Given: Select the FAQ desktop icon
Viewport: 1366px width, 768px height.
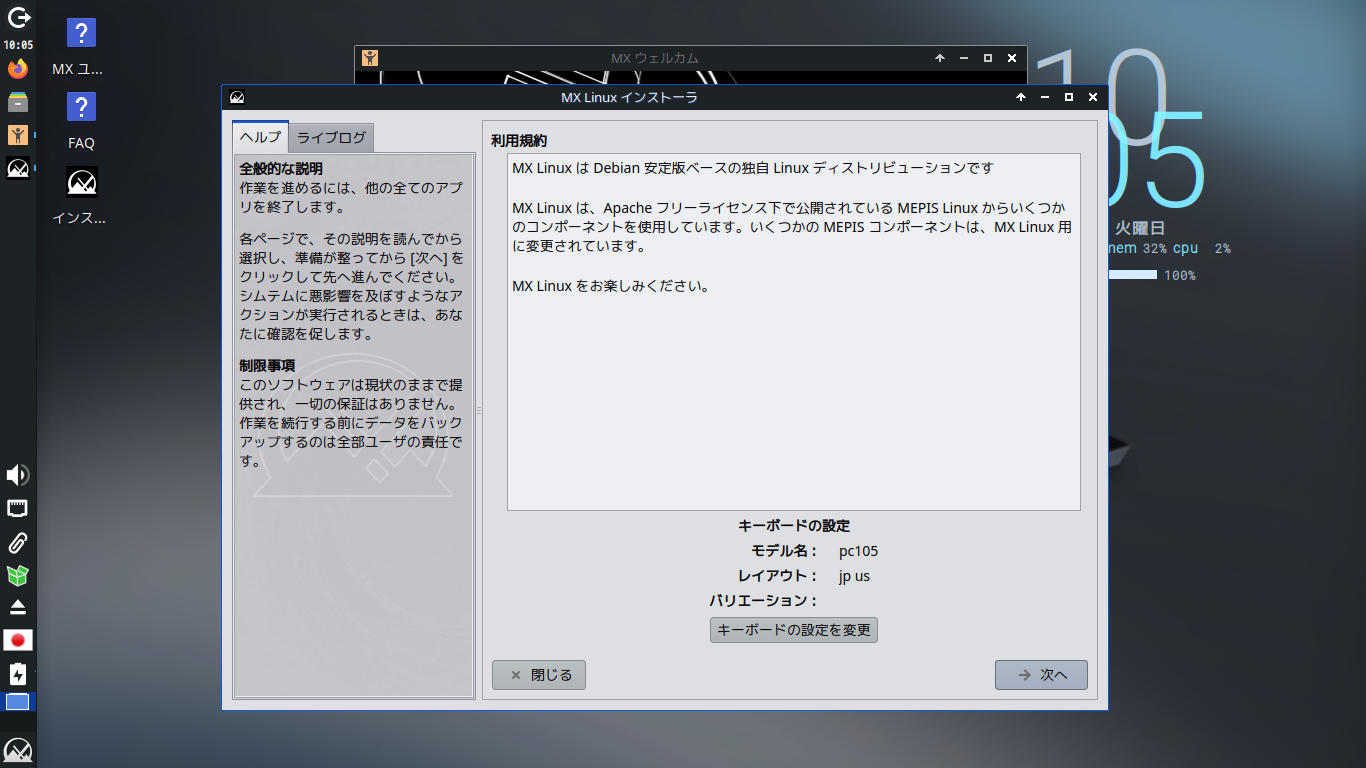Looking at the screenshot, I should 81,120.
